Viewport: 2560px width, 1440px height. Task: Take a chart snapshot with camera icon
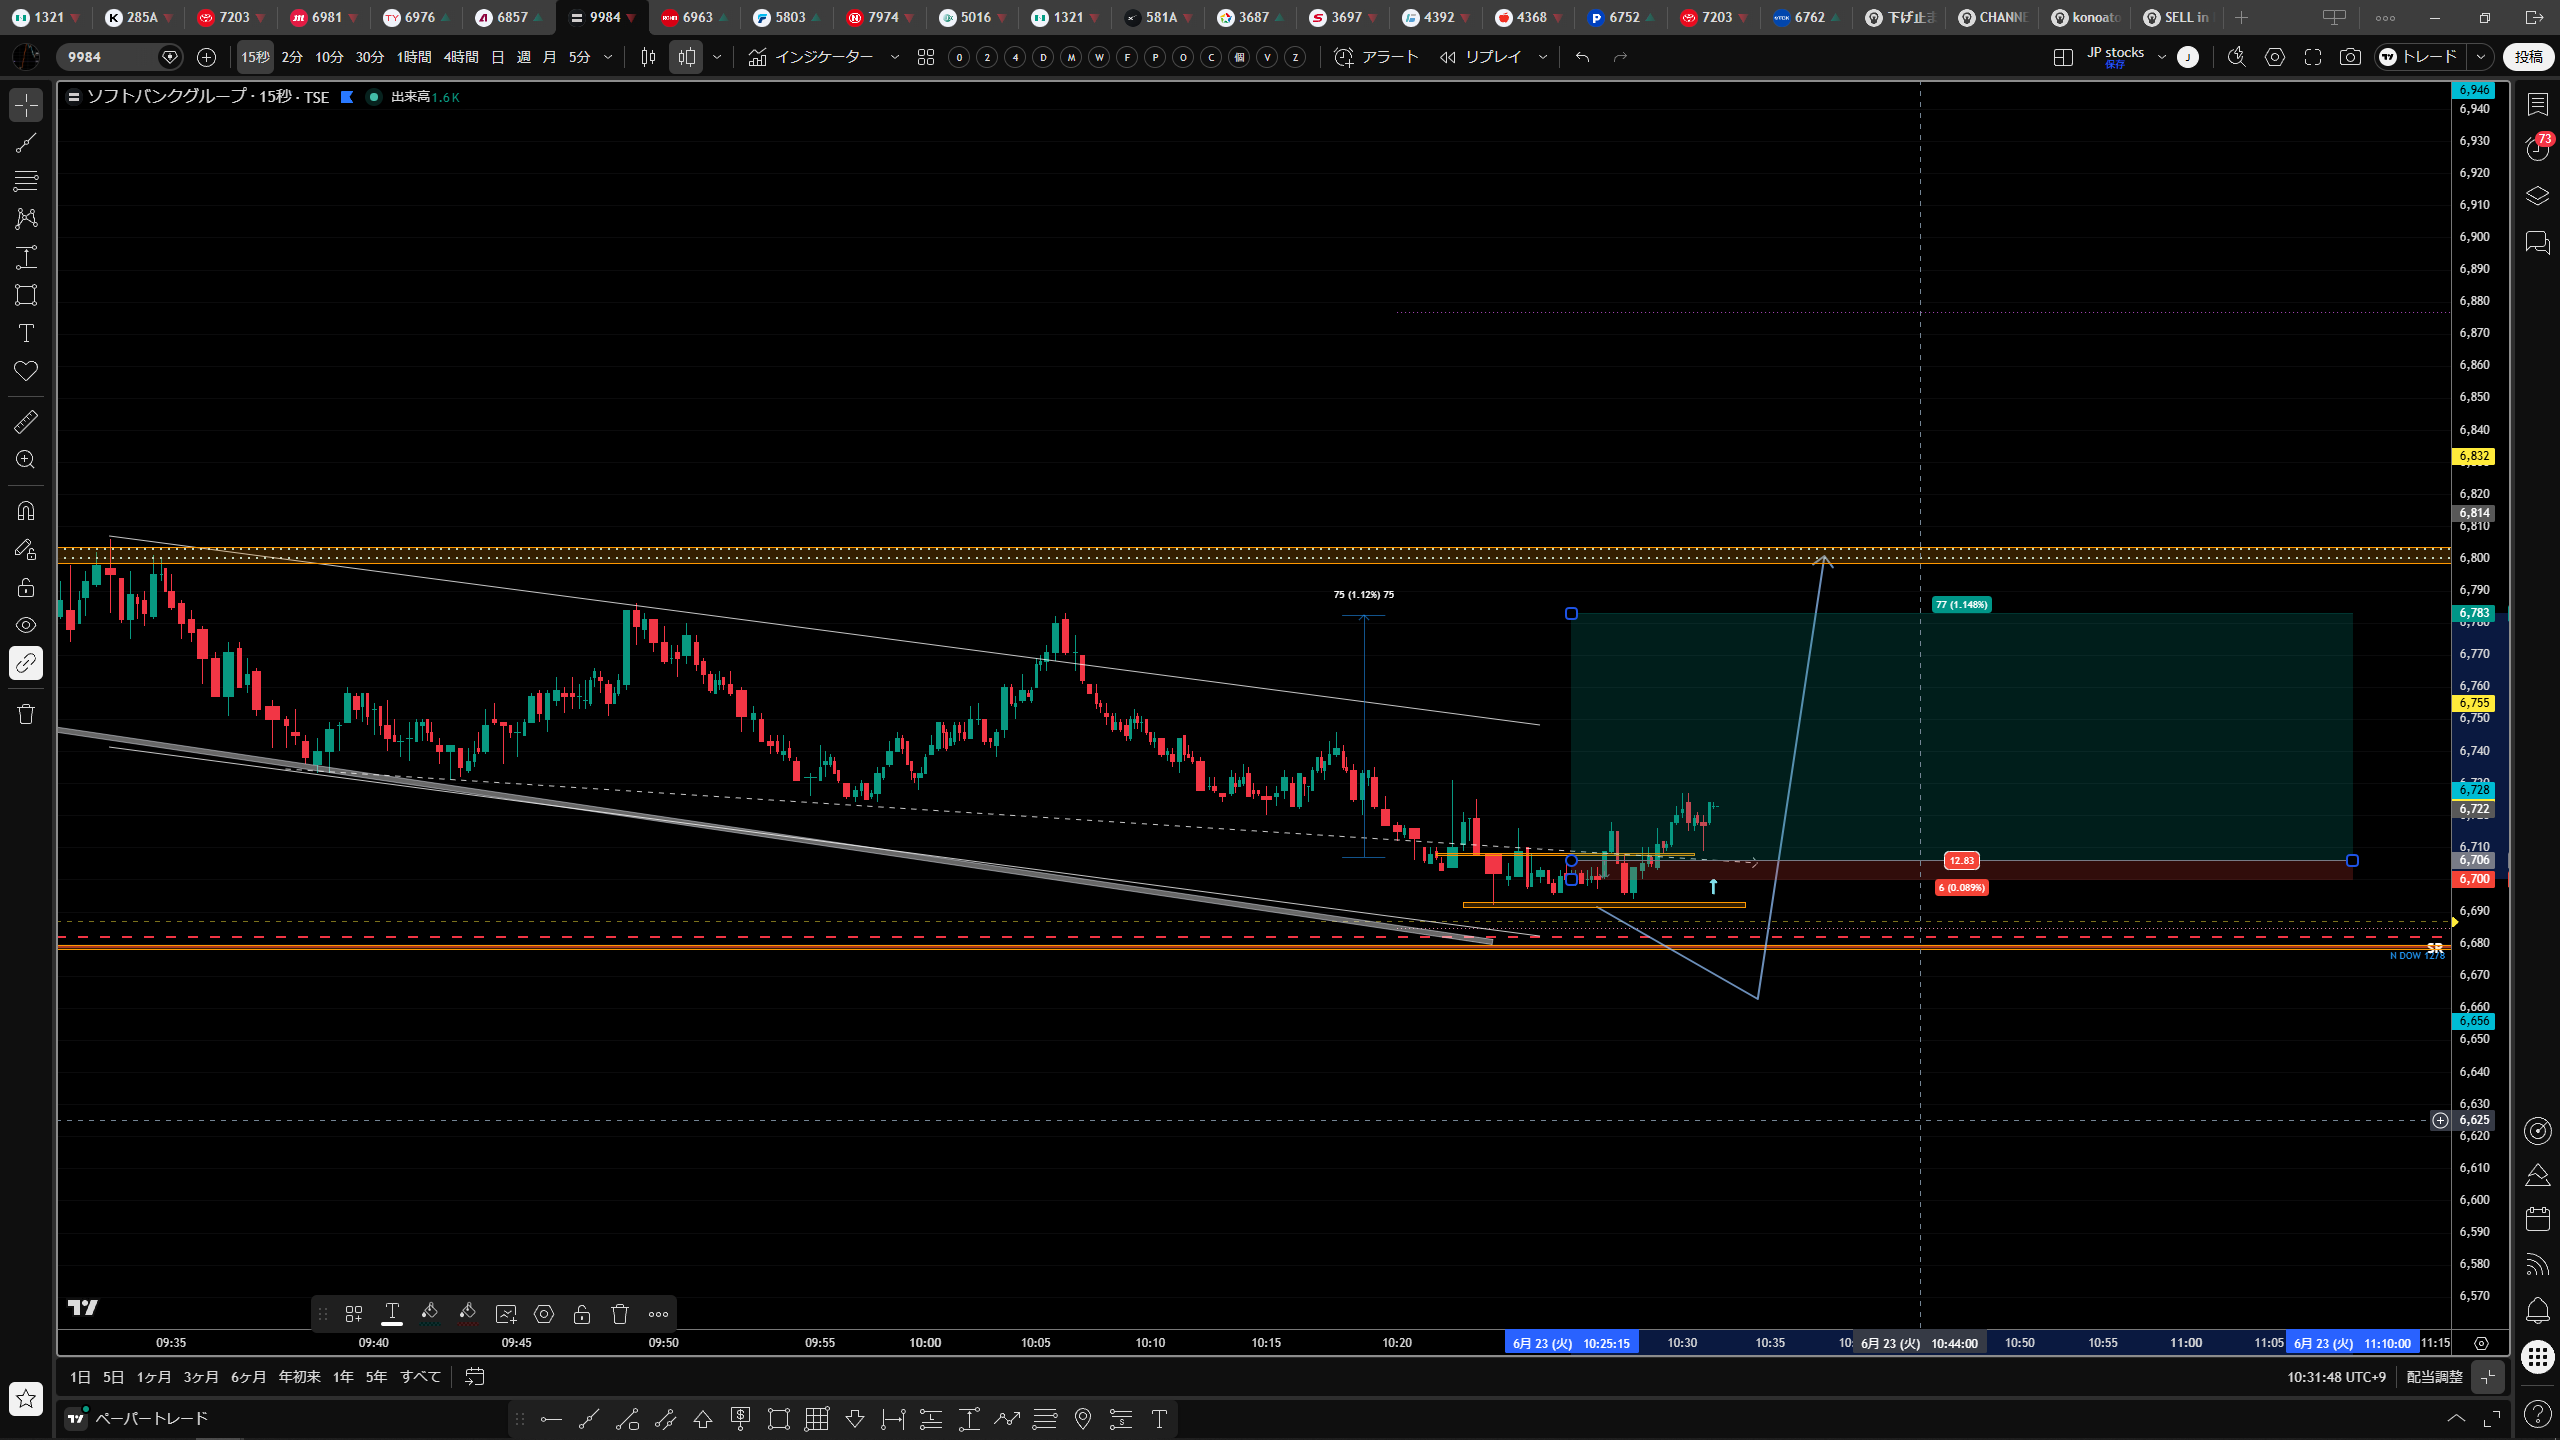pyautogui.click(x=2350, y=57)
